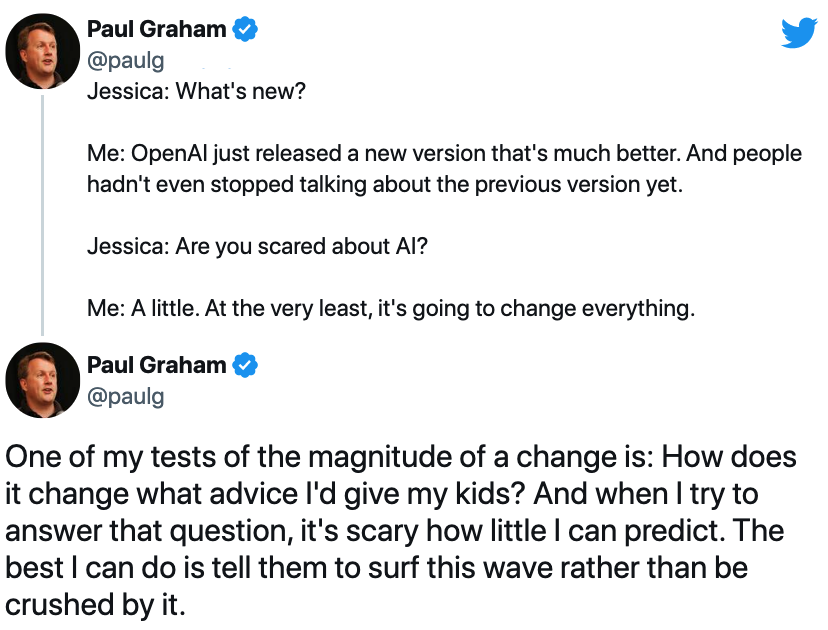Click the line ending "previous version yet."
828x630 pixels.
pos(385,185)
